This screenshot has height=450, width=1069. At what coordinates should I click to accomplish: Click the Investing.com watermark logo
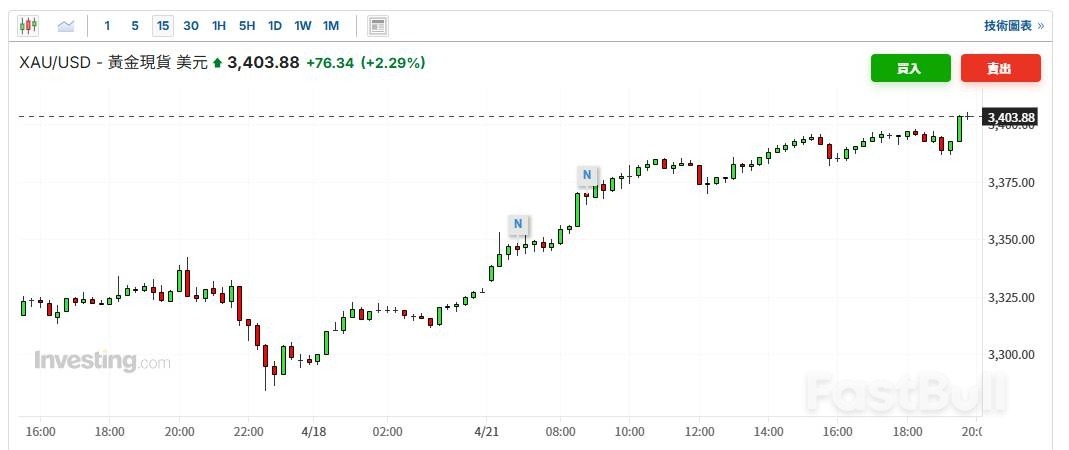pos(102,361)
